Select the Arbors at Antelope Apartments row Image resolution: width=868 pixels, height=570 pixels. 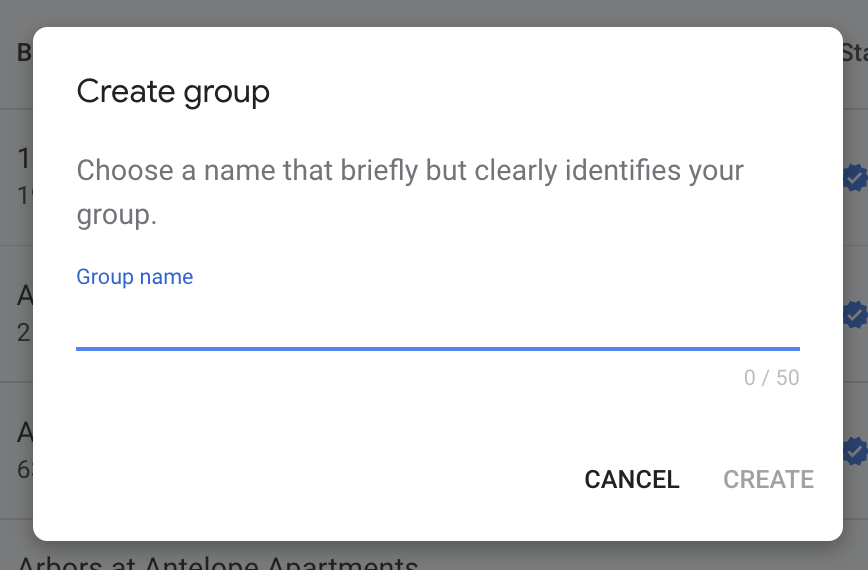click(x=217, y=562)
